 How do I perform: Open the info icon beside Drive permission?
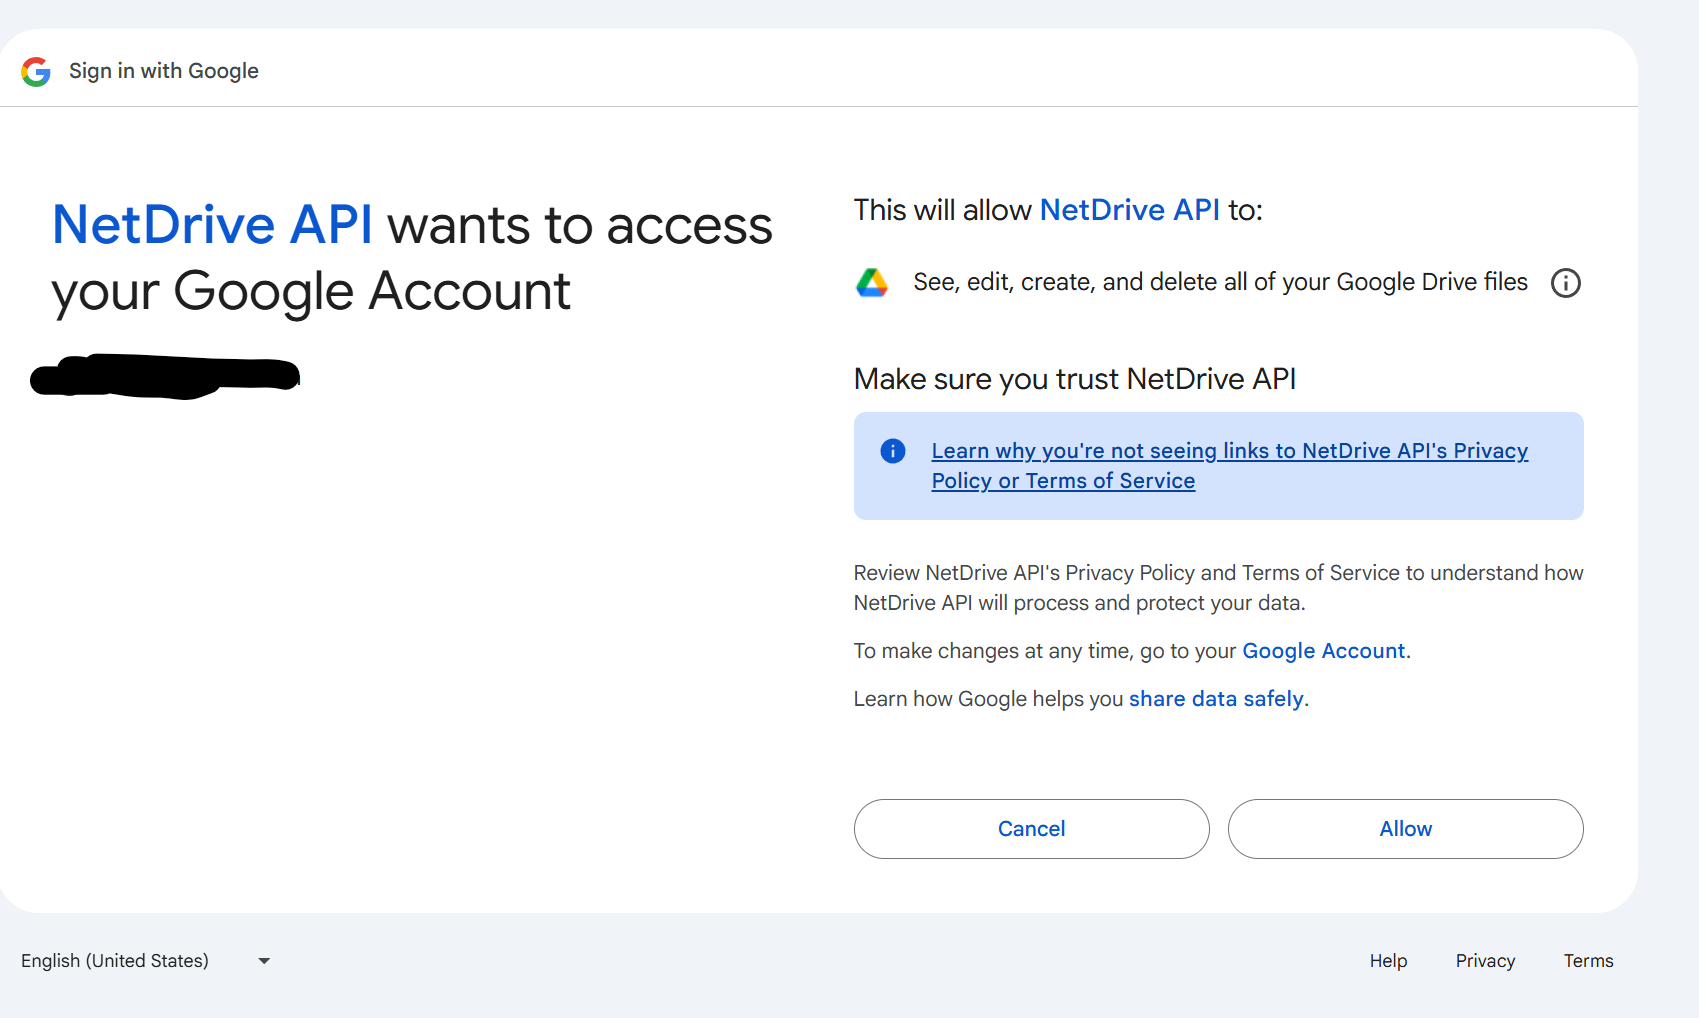pos(1565,283)
